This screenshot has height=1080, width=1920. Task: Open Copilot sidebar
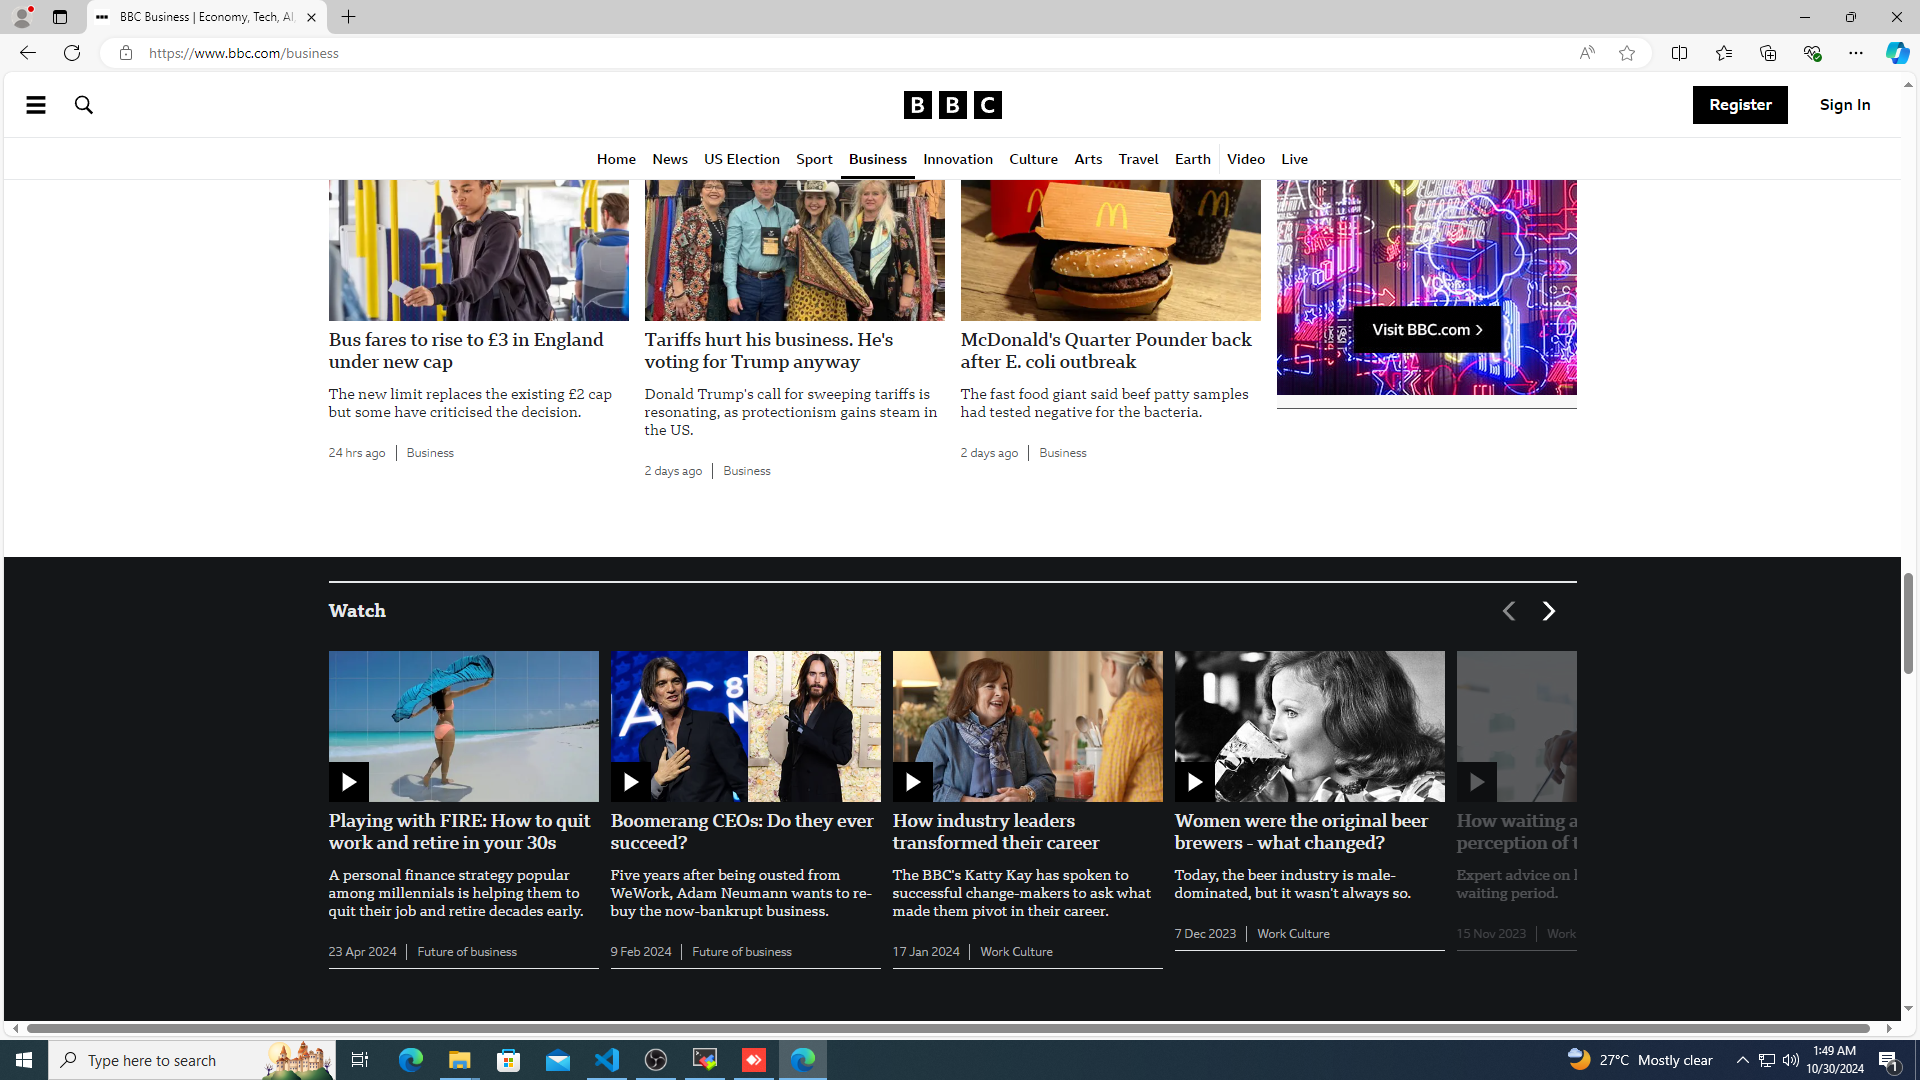click(1897, 53)
